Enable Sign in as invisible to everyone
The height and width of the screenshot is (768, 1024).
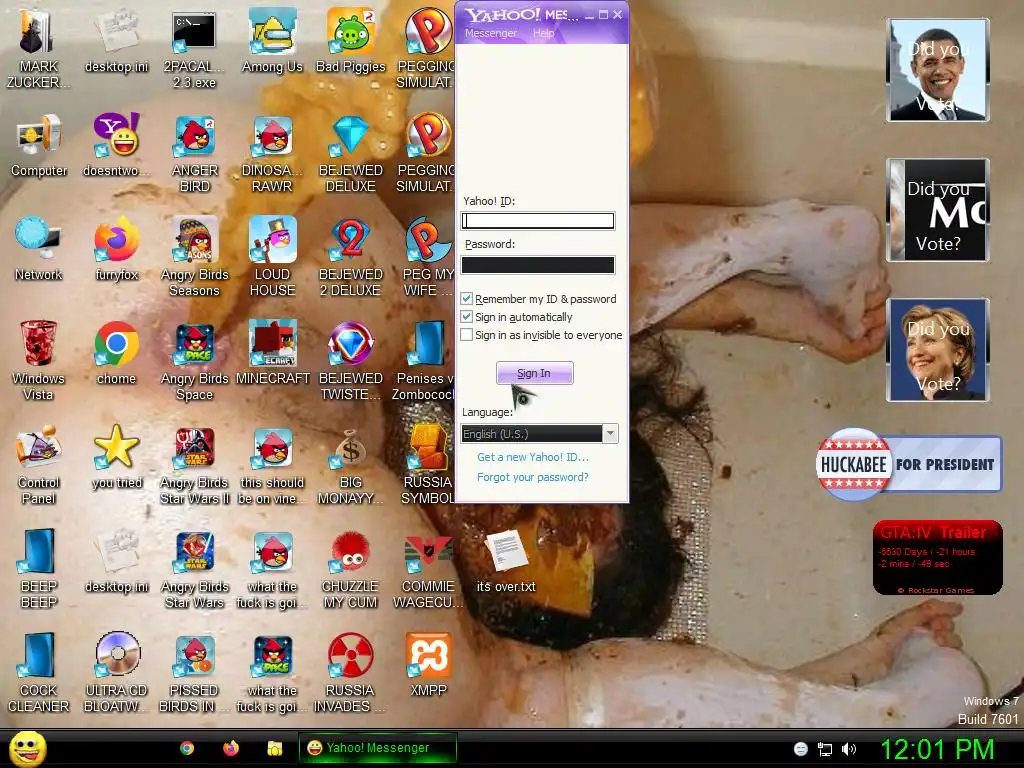[466, 335]
